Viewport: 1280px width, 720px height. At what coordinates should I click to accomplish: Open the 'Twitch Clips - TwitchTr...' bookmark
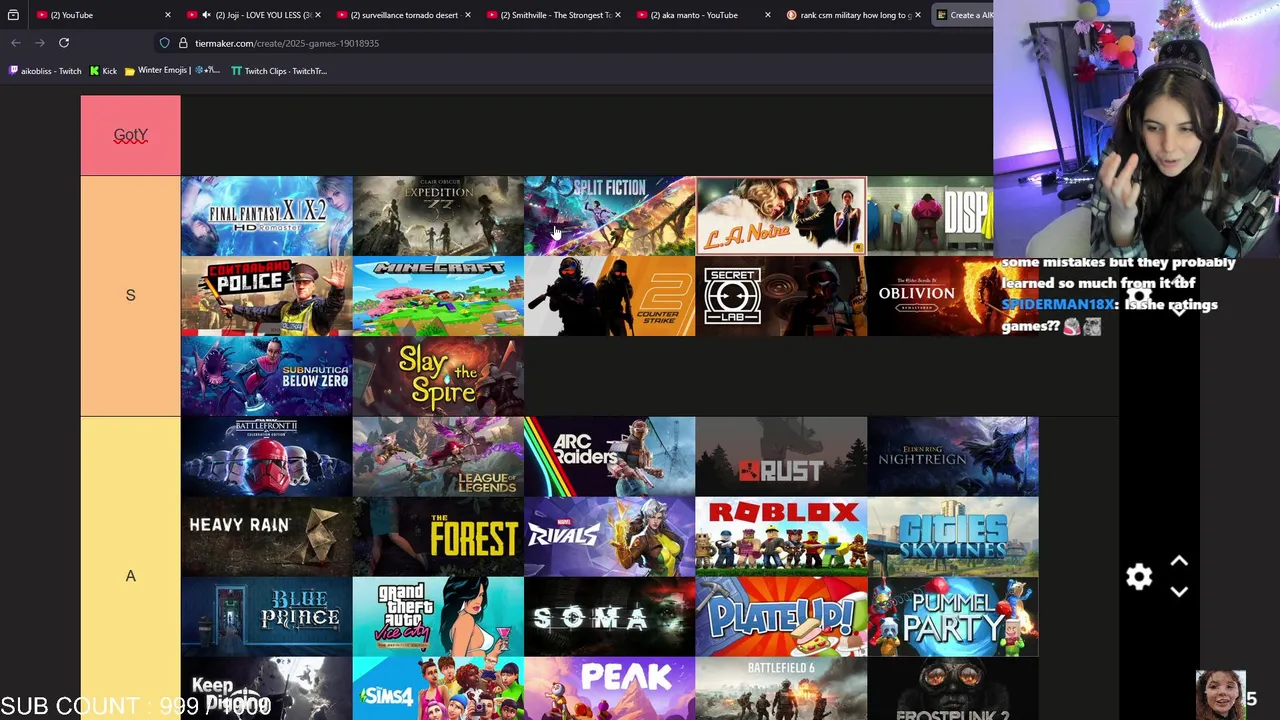coord(279,71)
